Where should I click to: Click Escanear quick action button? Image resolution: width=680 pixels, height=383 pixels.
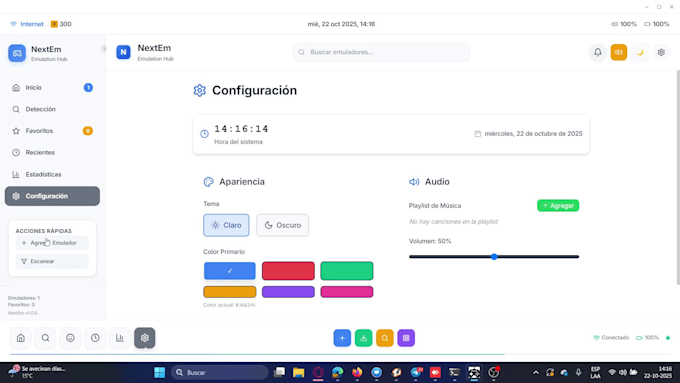(52, 261)
